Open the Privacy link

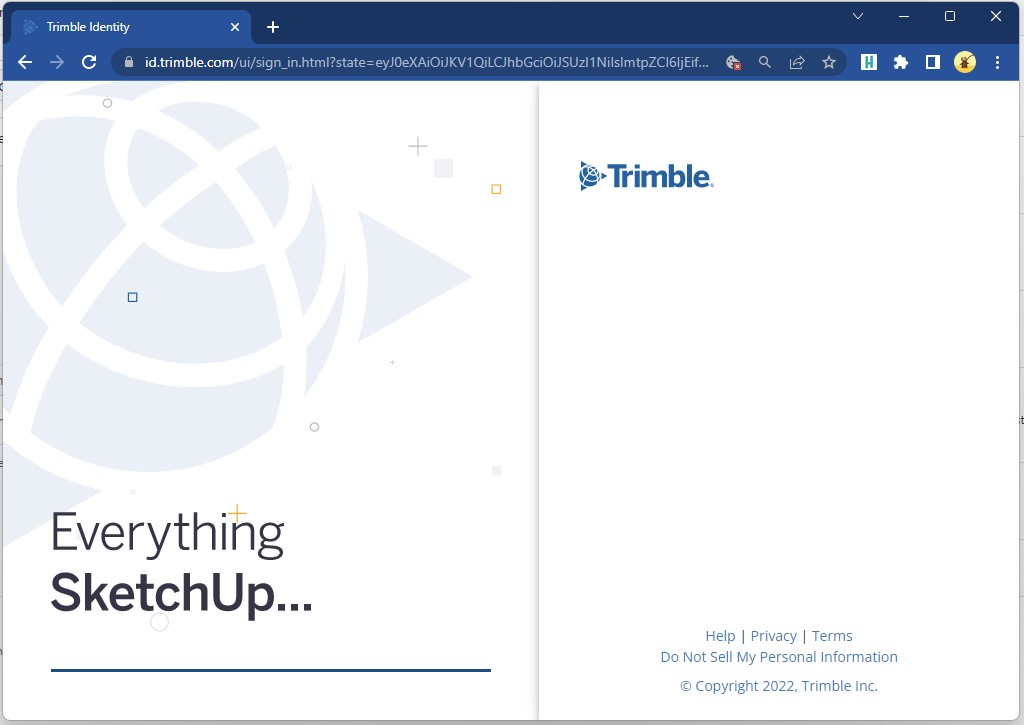point(773,636)
